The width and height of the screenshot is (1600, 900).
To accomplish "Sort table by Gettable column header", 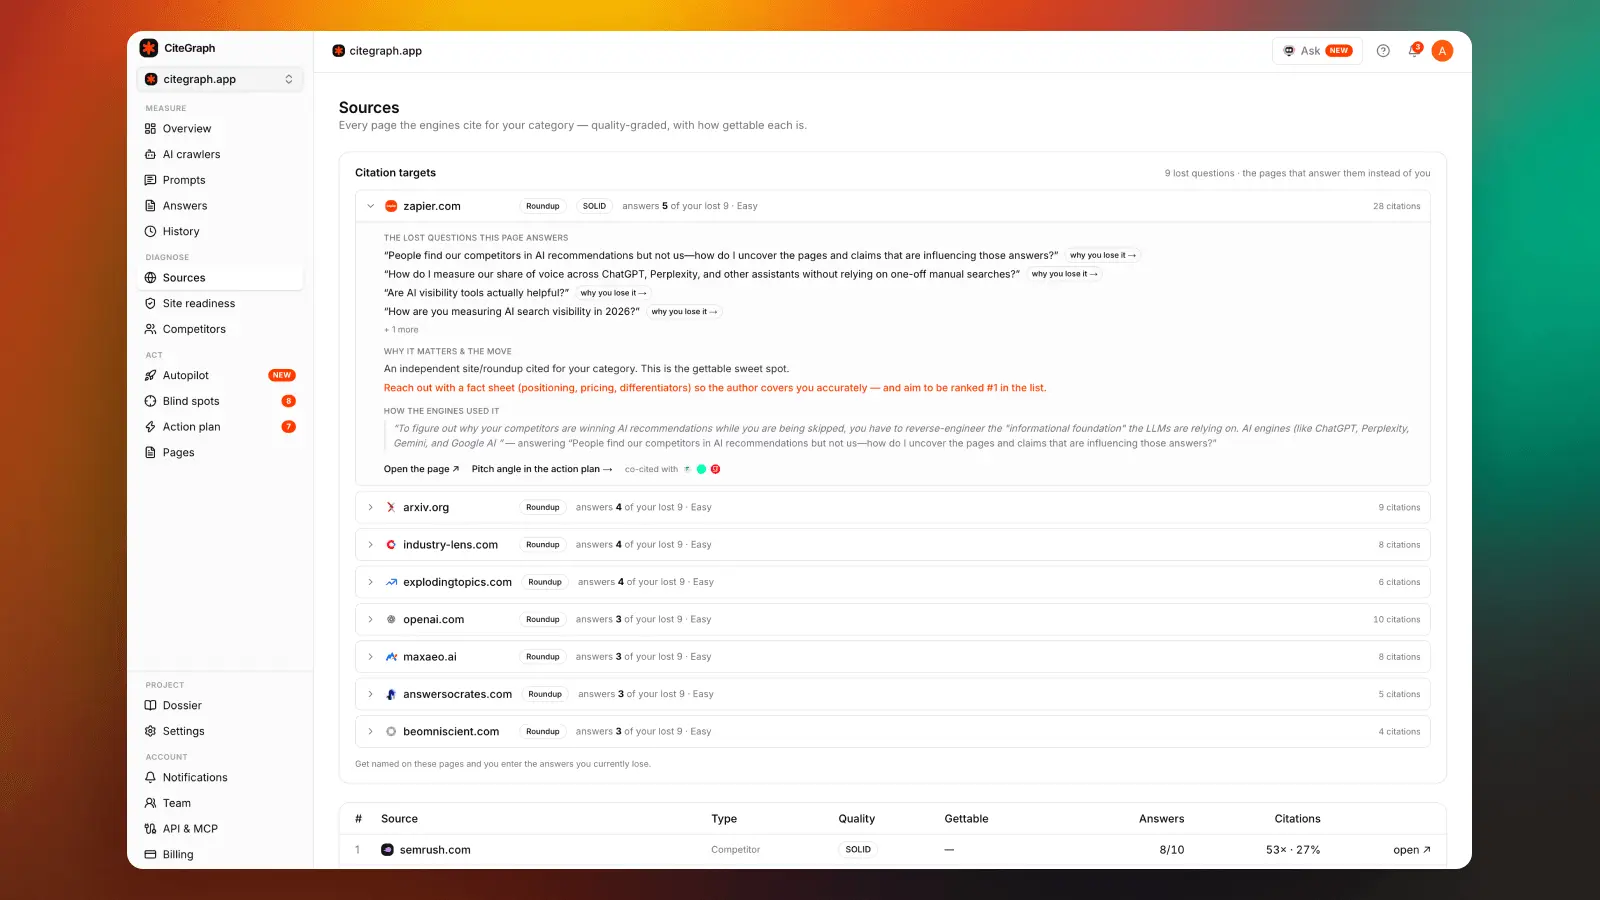I will click(966, 819).
